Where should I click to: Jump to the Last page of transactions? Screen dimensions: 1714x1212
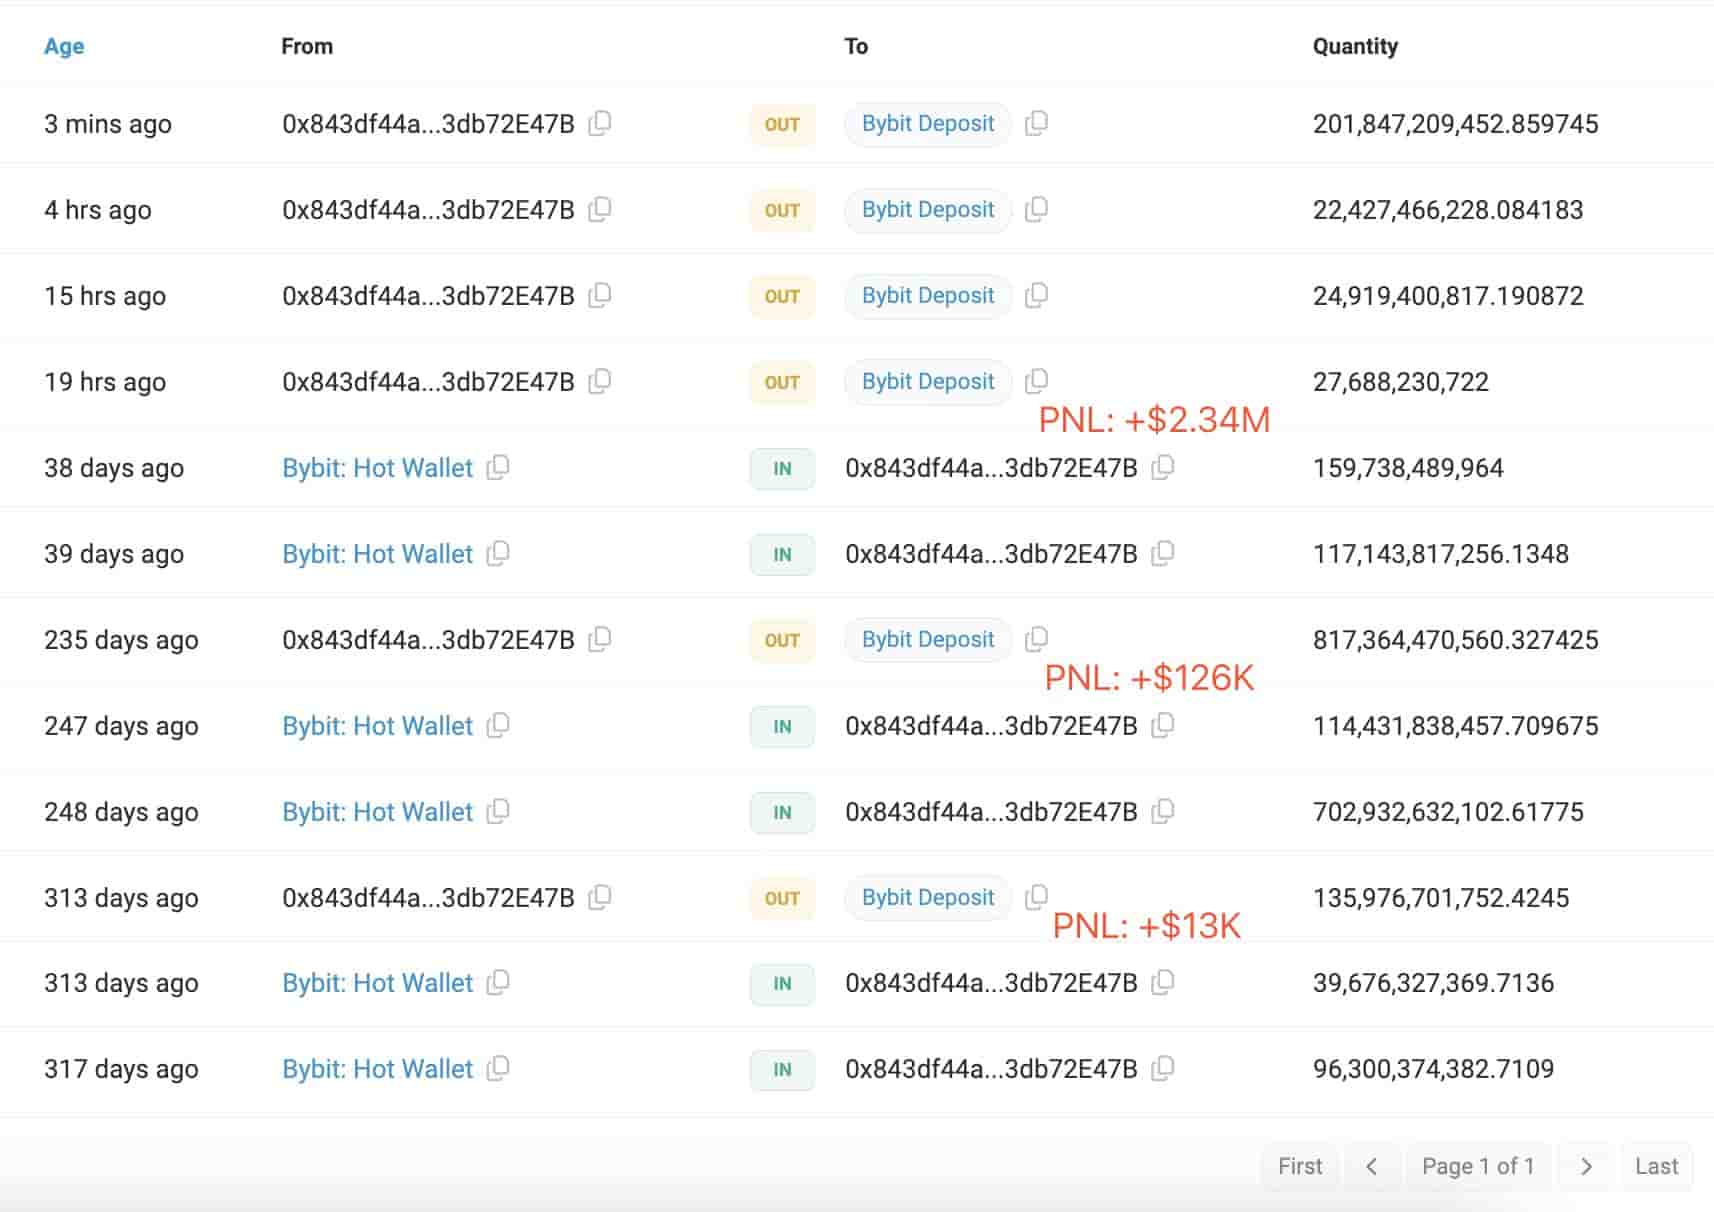tap(1656, 1166)
